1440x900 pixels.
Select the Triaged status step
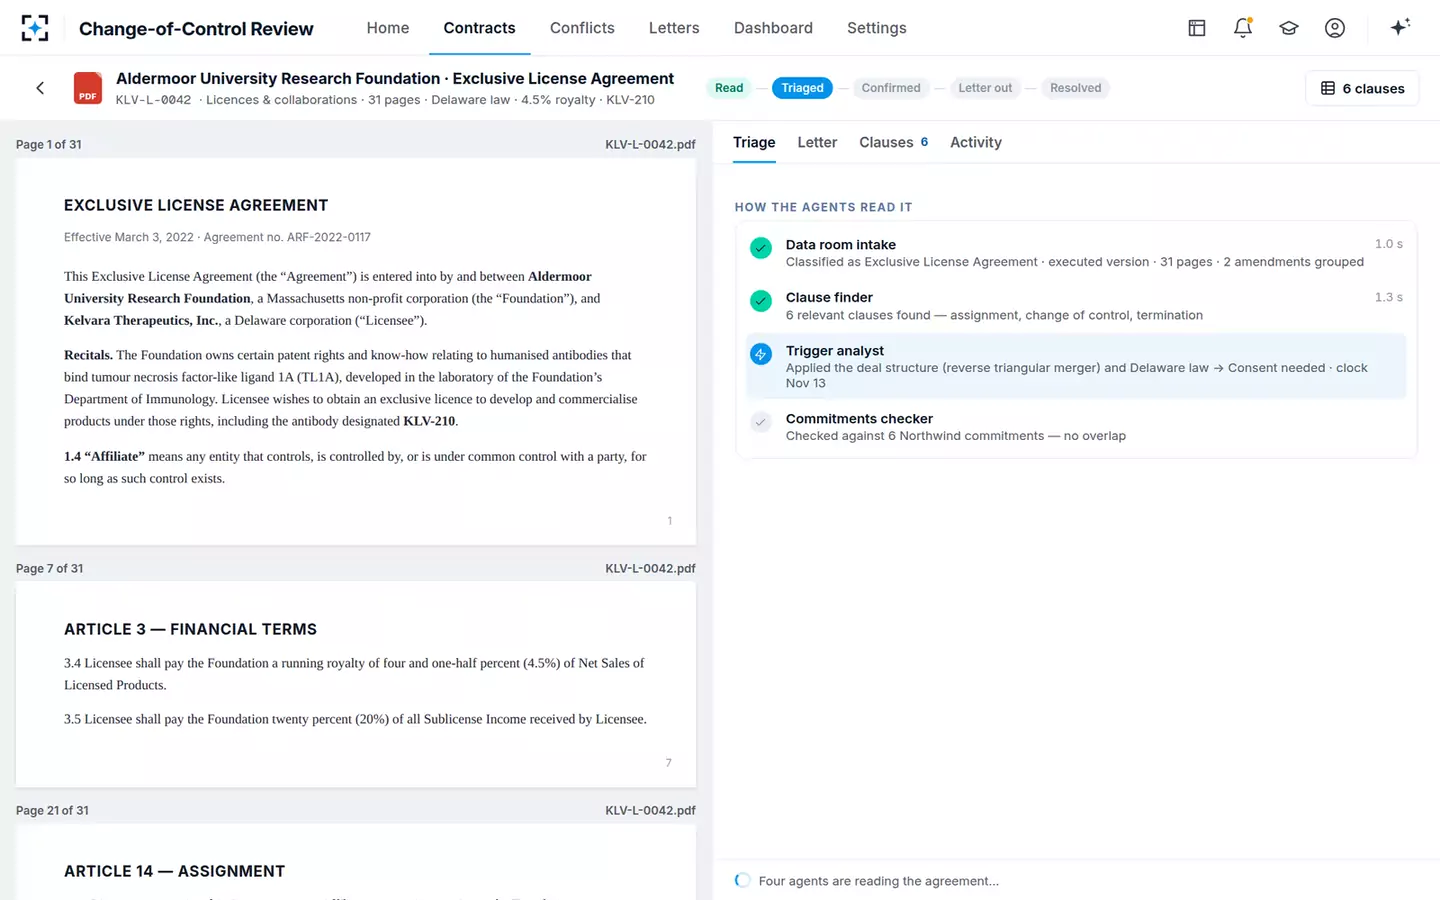tap(803, 88)
